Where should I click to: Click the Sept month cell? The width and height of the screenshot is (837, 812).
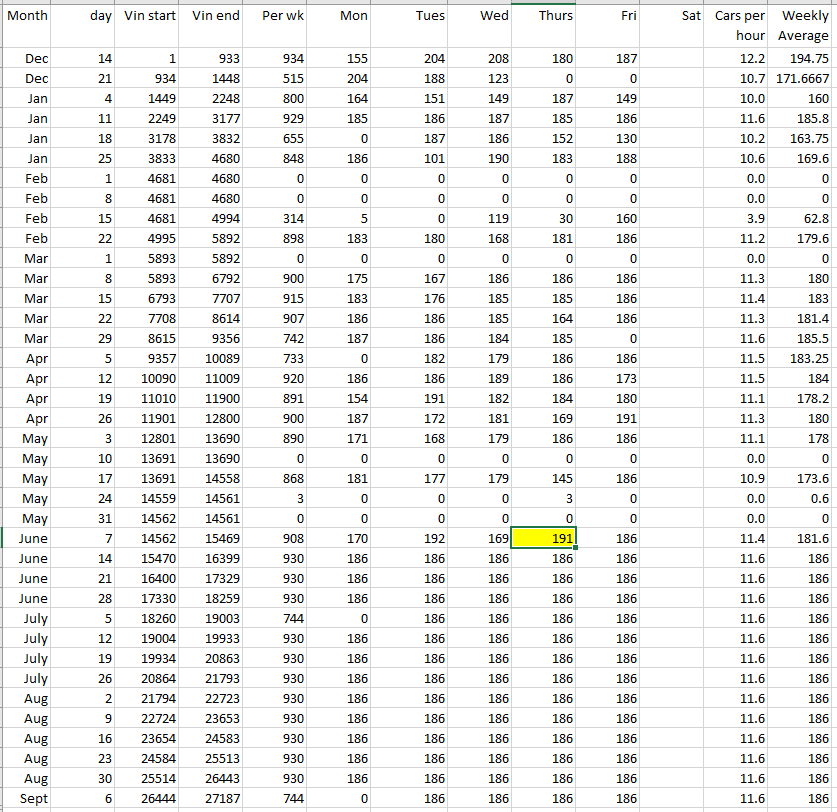point(27,798)
